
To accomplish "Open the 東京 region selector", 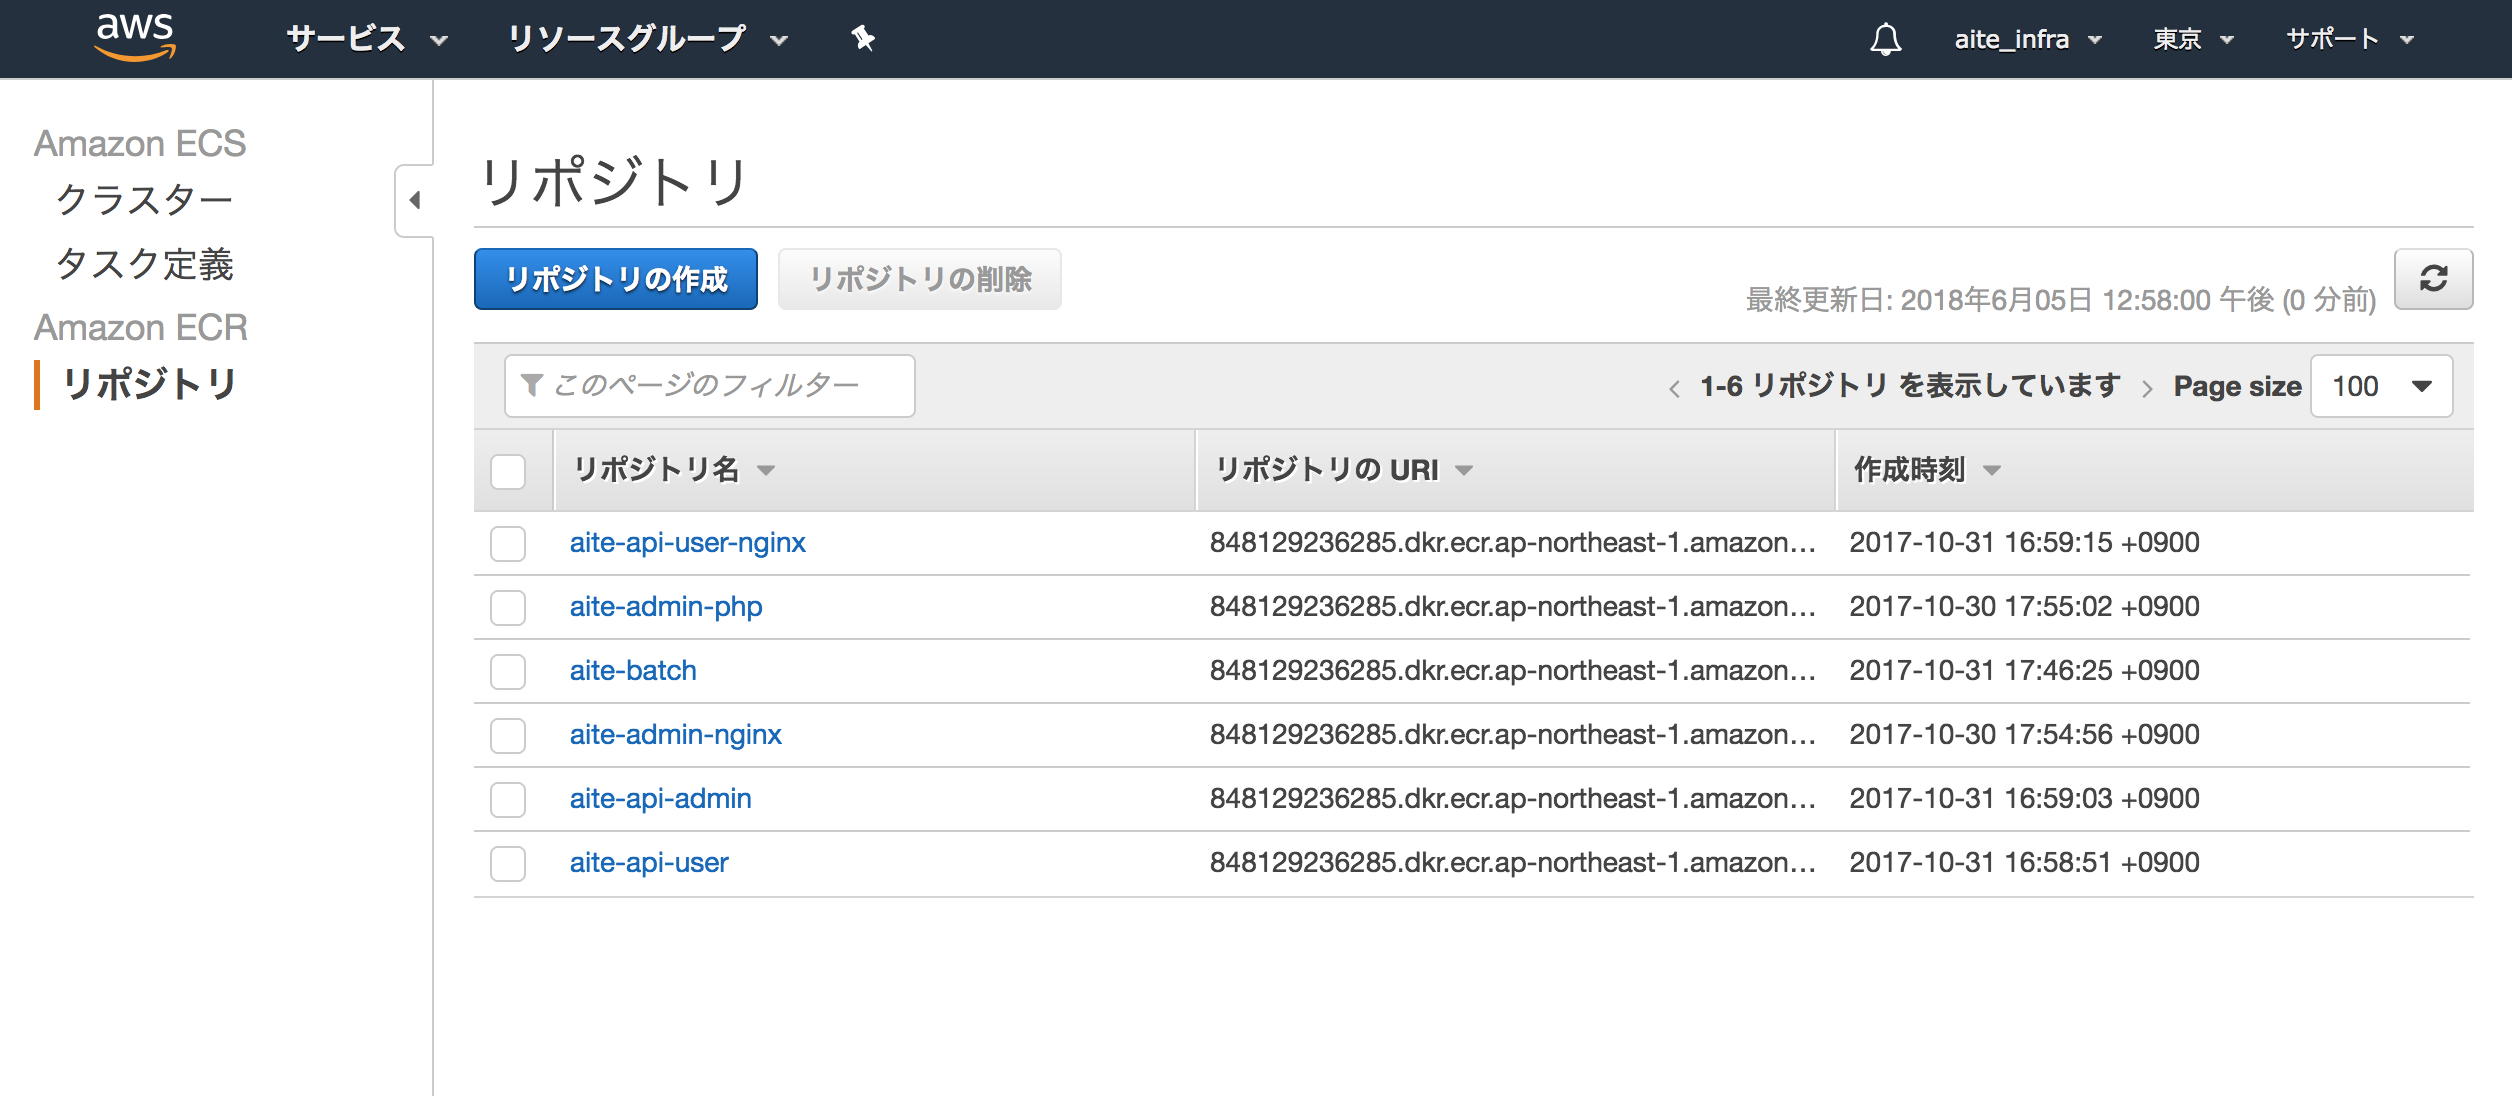I will (2193, 39).
